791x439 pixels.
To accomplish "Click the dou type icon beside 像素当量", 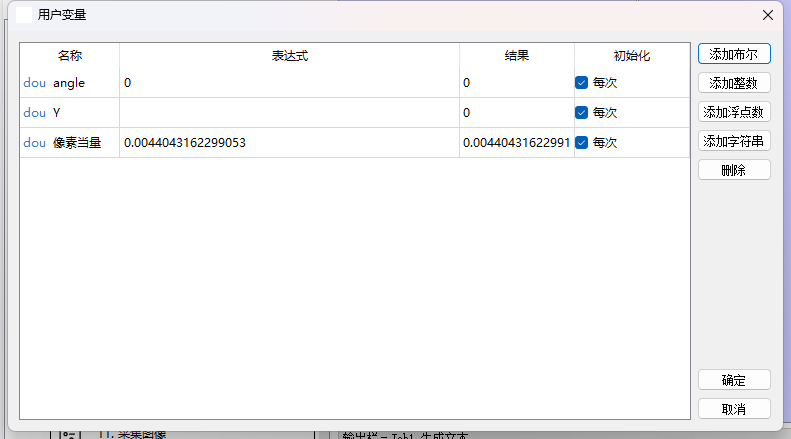I will click(34, 143).
